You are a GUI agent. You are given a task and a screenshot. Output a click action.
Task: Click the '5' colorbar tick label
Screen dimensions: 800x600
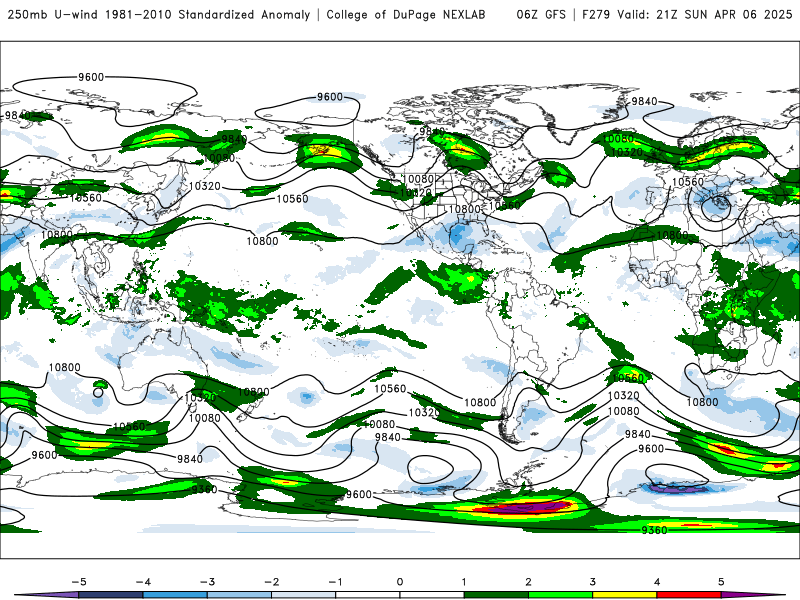tap(721, 582)
